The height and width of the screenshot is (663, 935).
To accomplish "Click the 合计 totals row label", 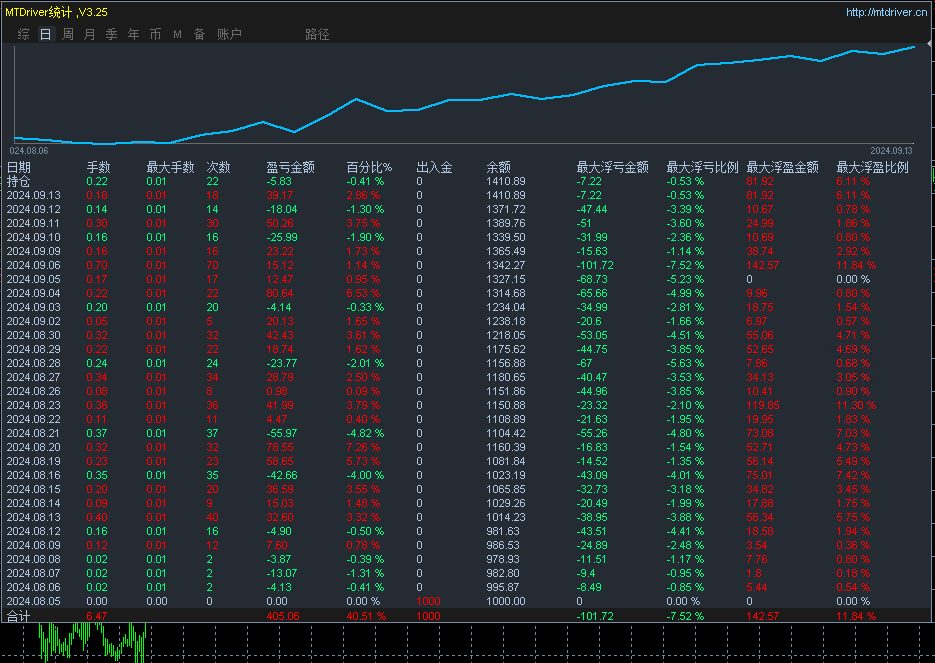I will (x=19, y=615).
